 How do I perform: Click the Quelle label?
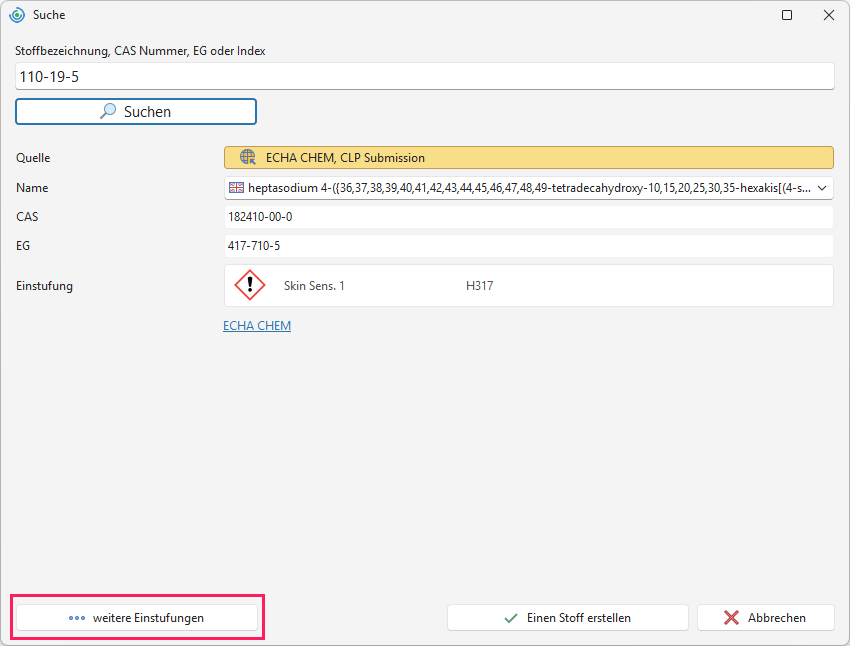[33, 158]
